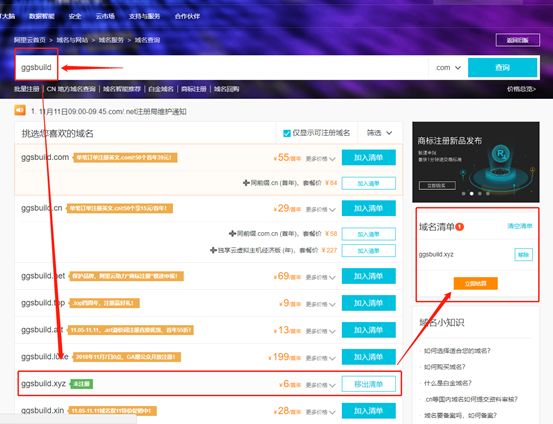
Task: Go to Aliyun home breadcrumb
Action: [x=30, y=40]
